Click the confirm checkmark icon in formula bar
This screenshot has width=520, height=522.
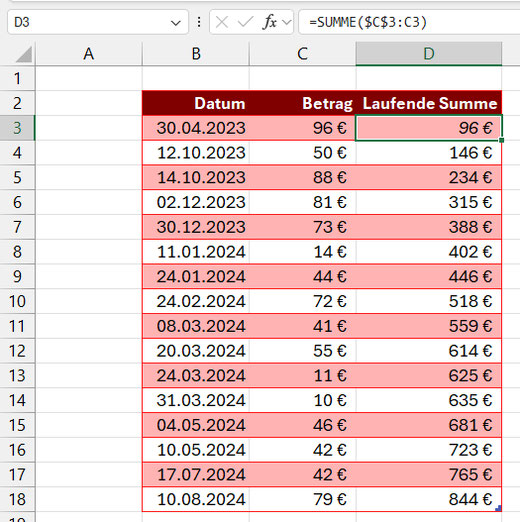(245, 22)
